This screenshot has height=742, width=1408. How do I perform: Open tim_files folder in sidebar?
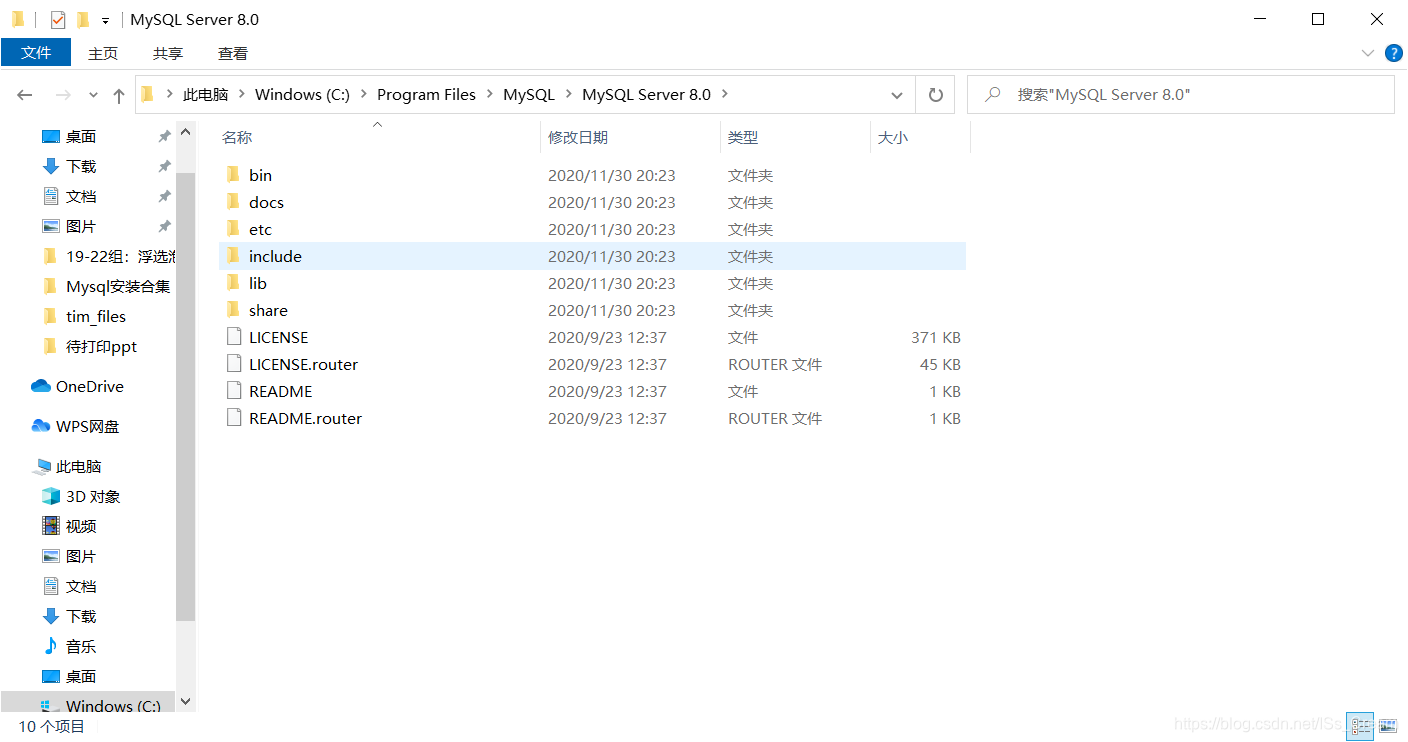coord(84,316)
